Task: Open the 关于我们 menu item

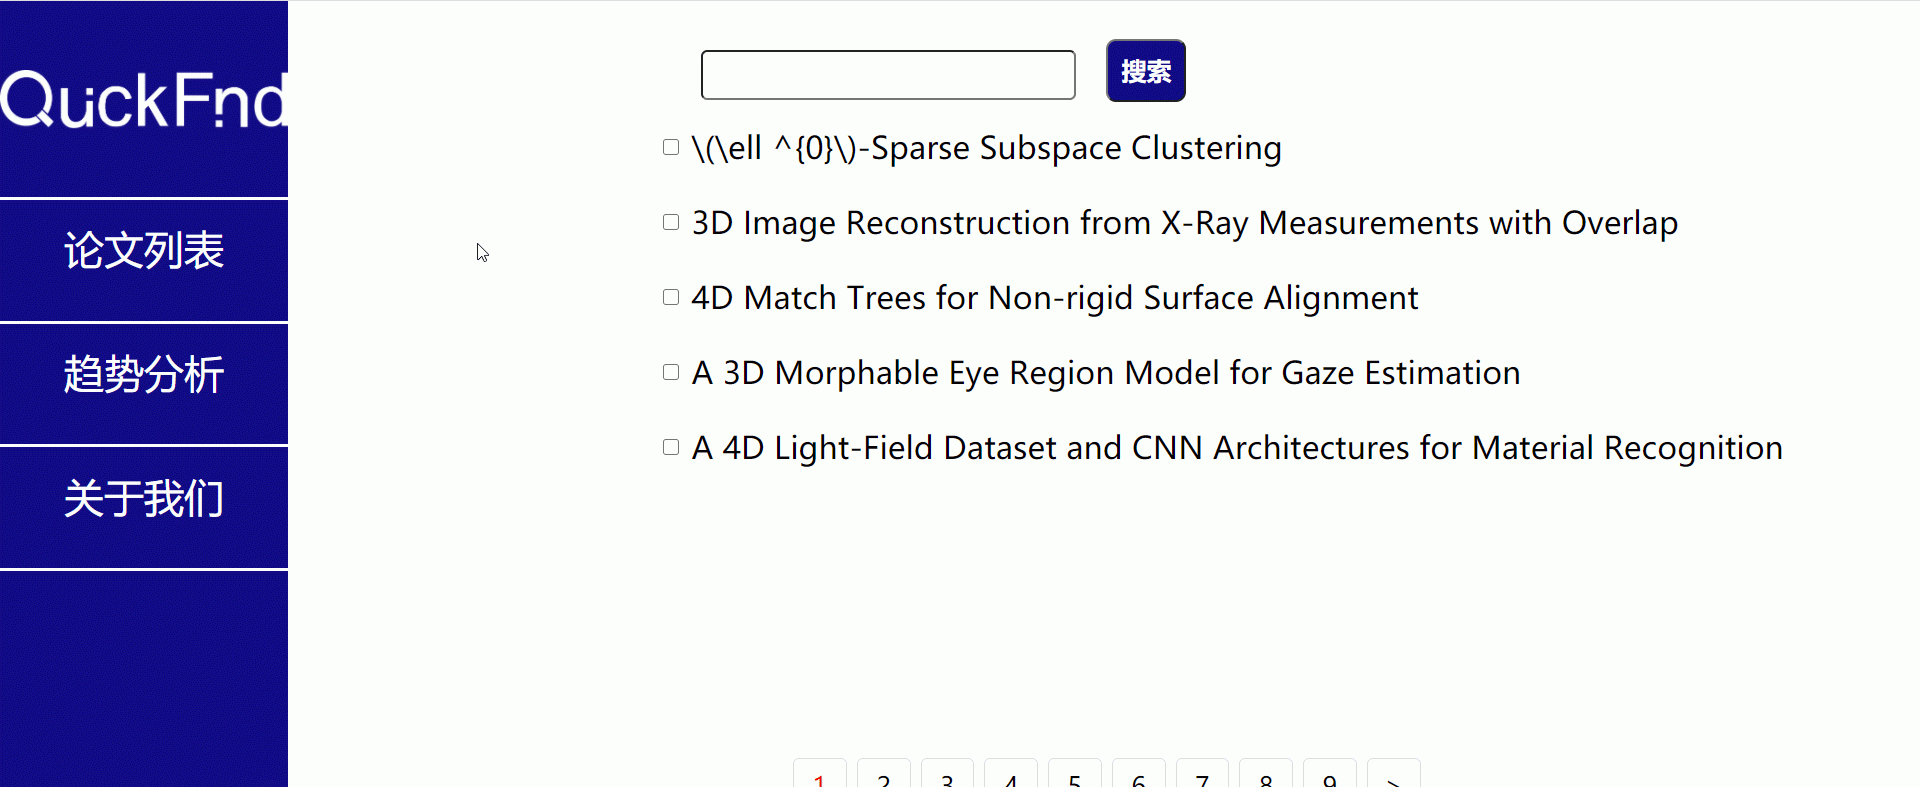Action: [144, 508]
